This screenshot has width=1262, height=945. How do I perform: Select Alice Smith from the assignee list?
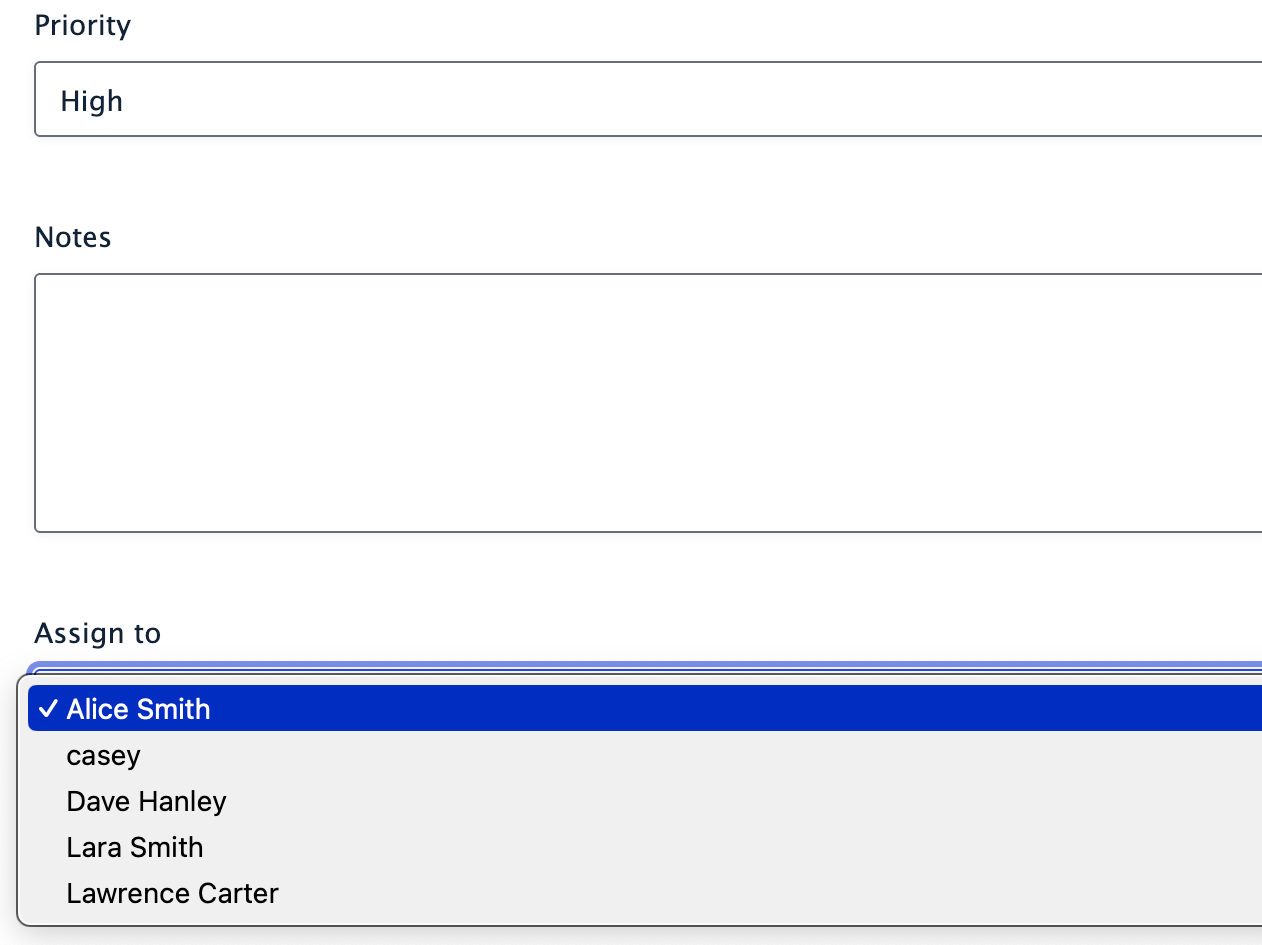pyautogui.click(x=138, y=708)
